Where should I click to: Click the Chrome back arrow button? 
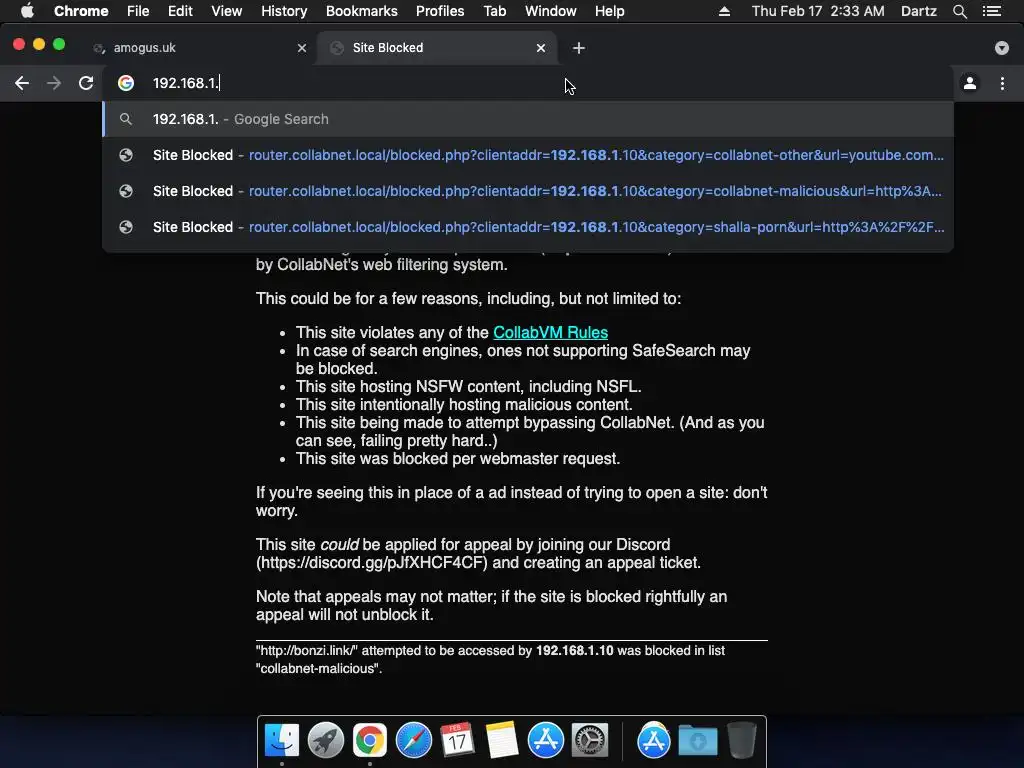[x=22, y=83]
